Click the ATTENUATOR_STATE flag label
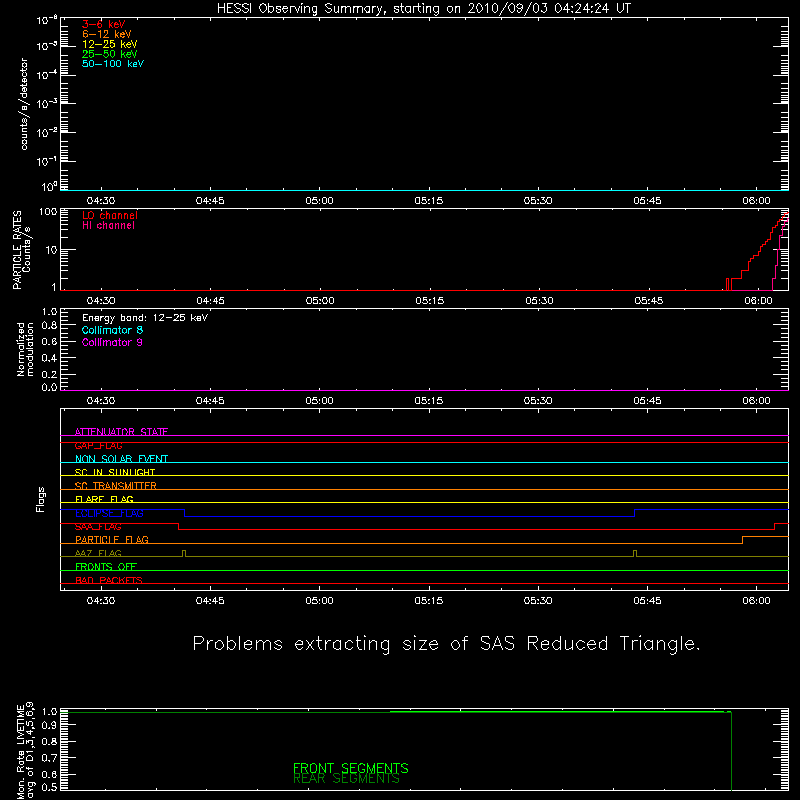 (x=121, y=432)
